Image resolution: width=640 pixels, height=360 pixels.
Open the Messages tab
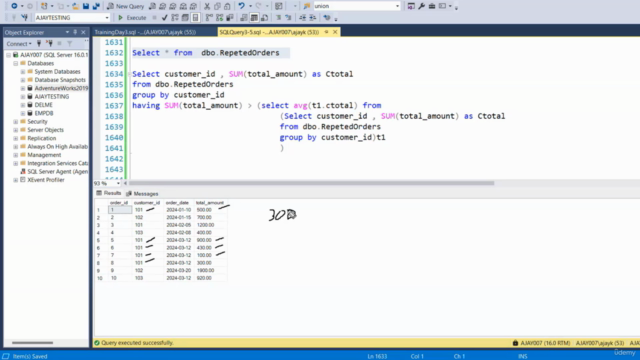142,193
